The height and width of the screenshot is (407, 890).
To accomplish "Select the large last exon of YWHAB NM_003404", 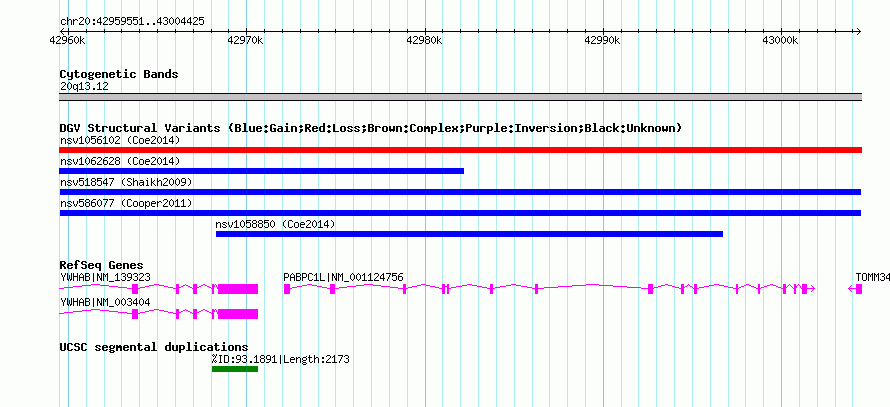I will 238,314.
